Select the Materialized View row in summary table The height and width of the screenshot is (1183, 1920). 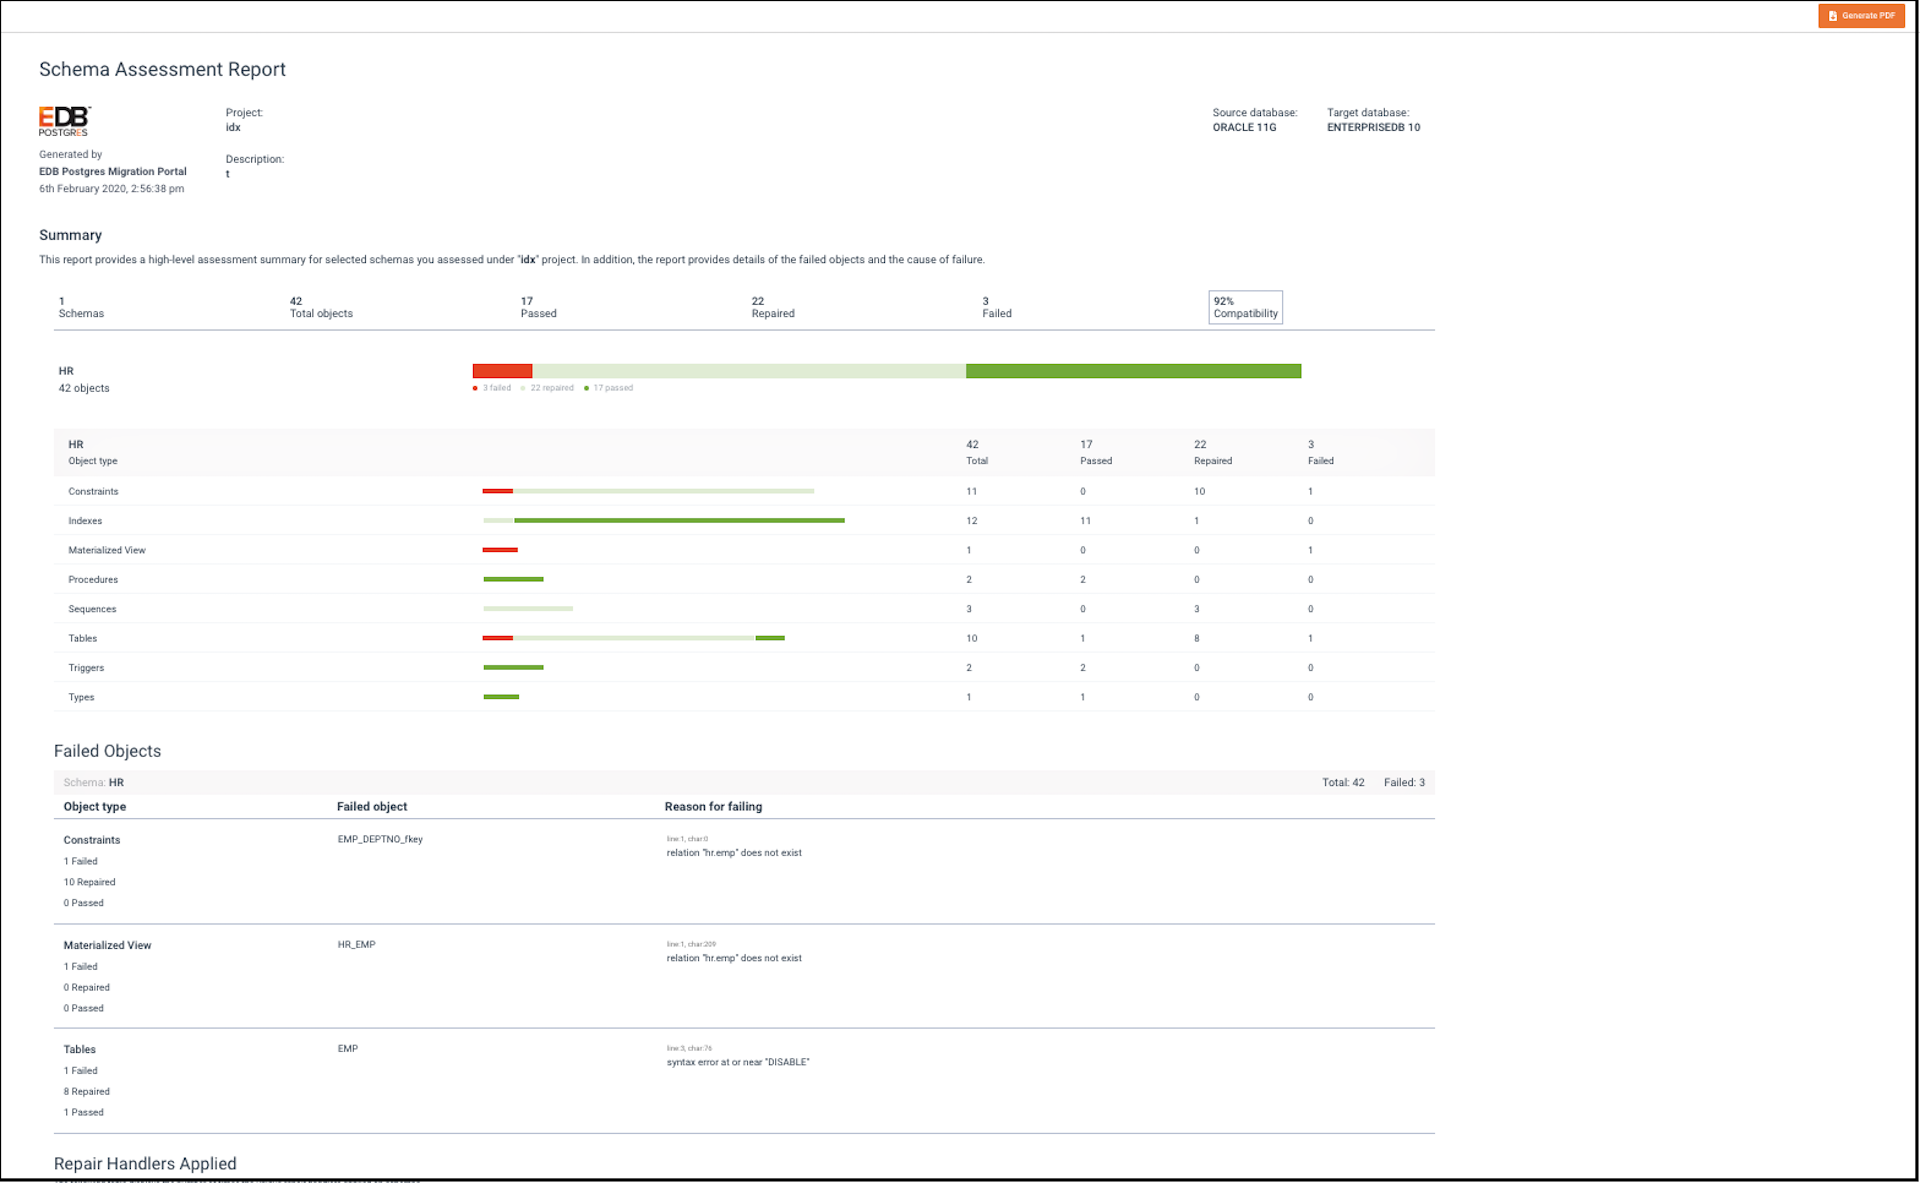[744, 550]
